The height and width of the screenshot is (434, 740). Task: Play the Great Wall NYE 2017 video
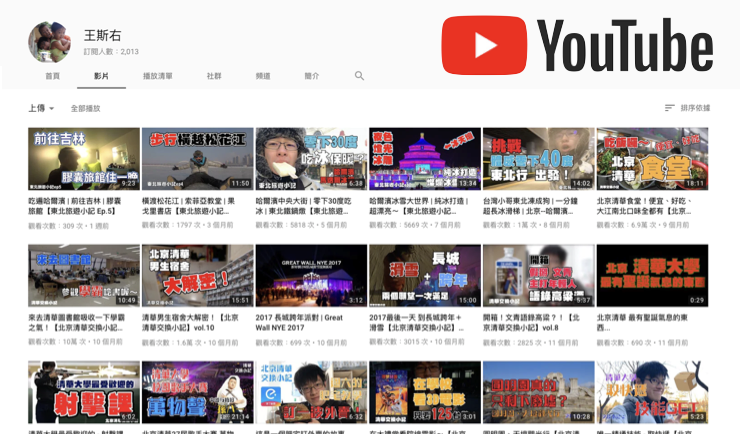310,275
